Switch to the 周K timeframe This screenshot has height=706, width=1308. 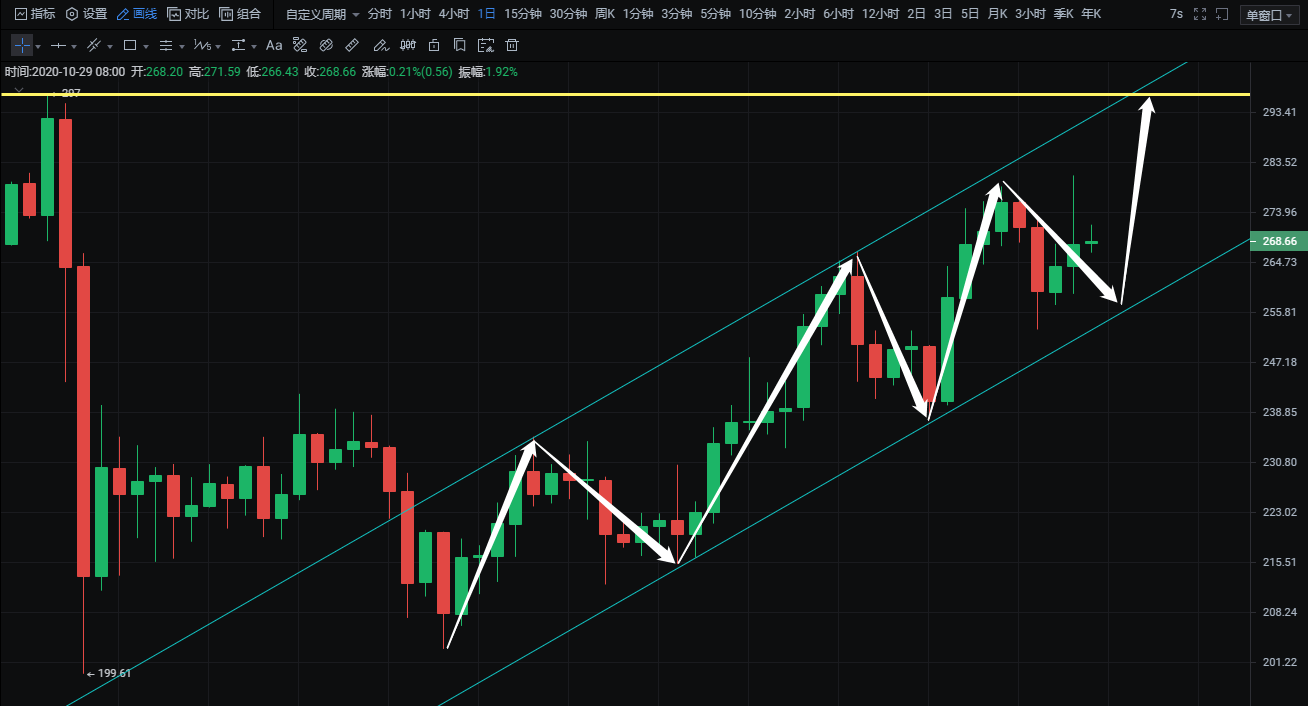[604, 14]
